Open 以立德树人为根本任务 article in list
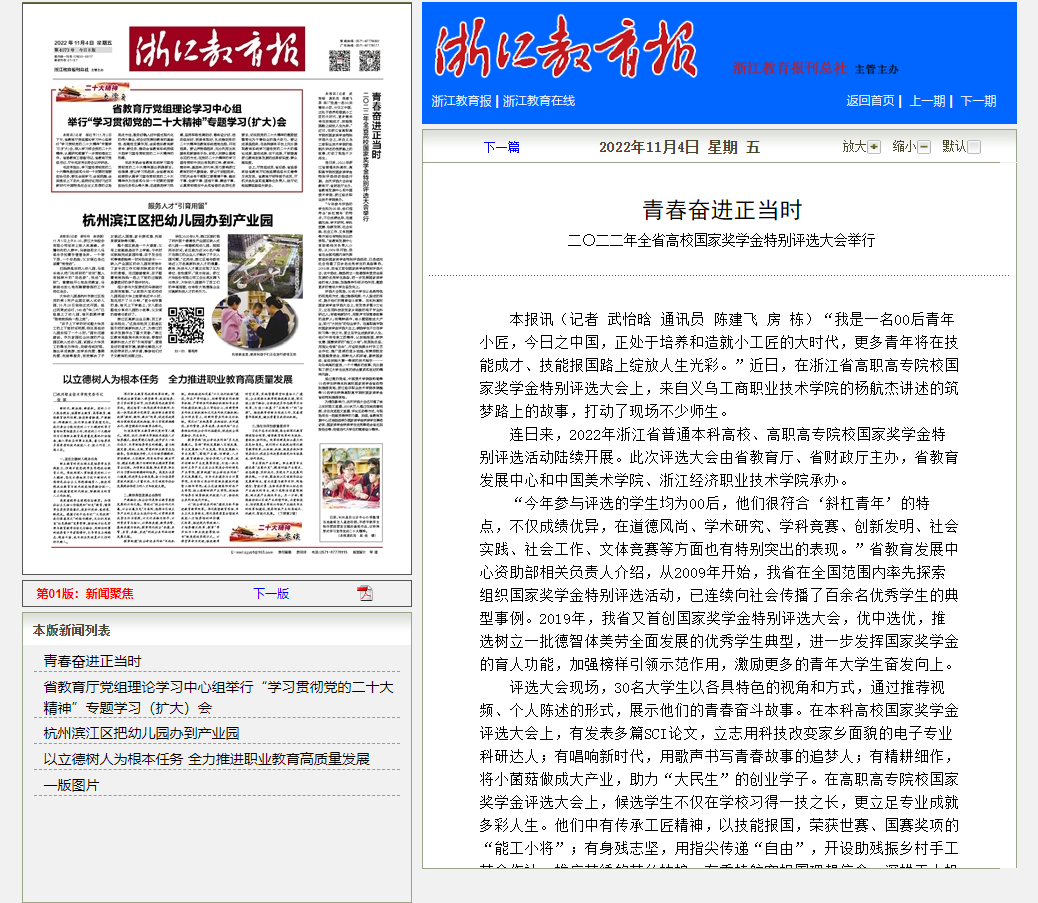Screen dimensions: 1038x903 (x=207, y=759)
